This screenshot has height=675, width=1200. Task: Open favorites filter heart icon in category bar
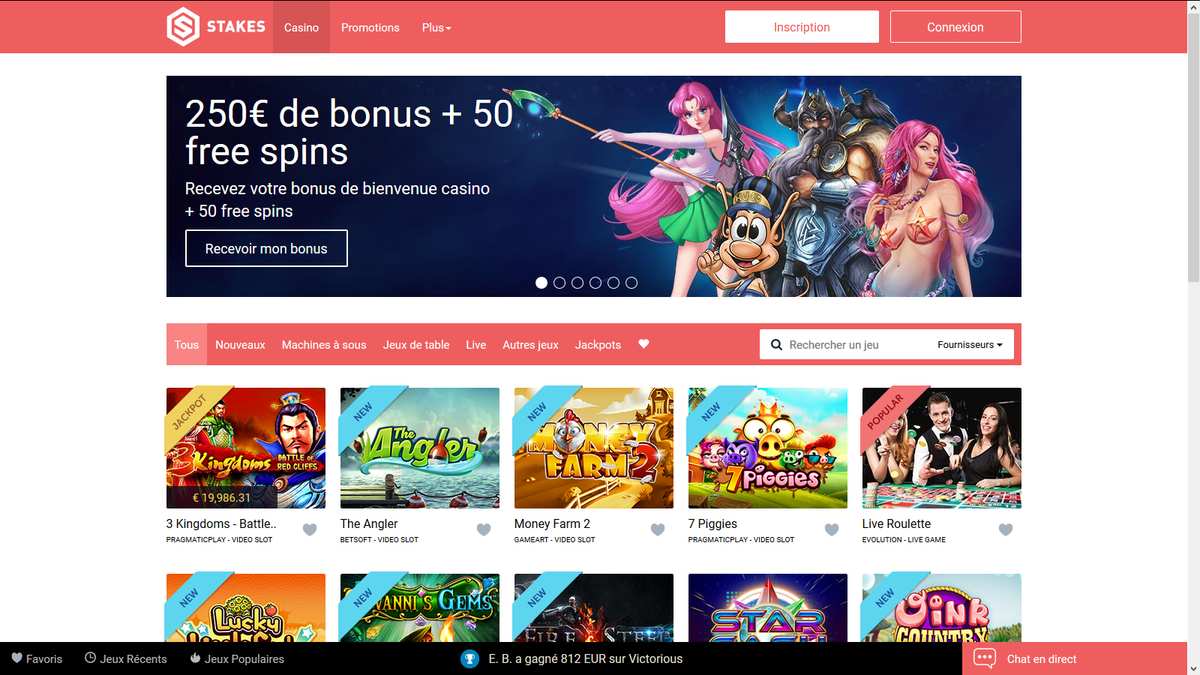point(644,344)
